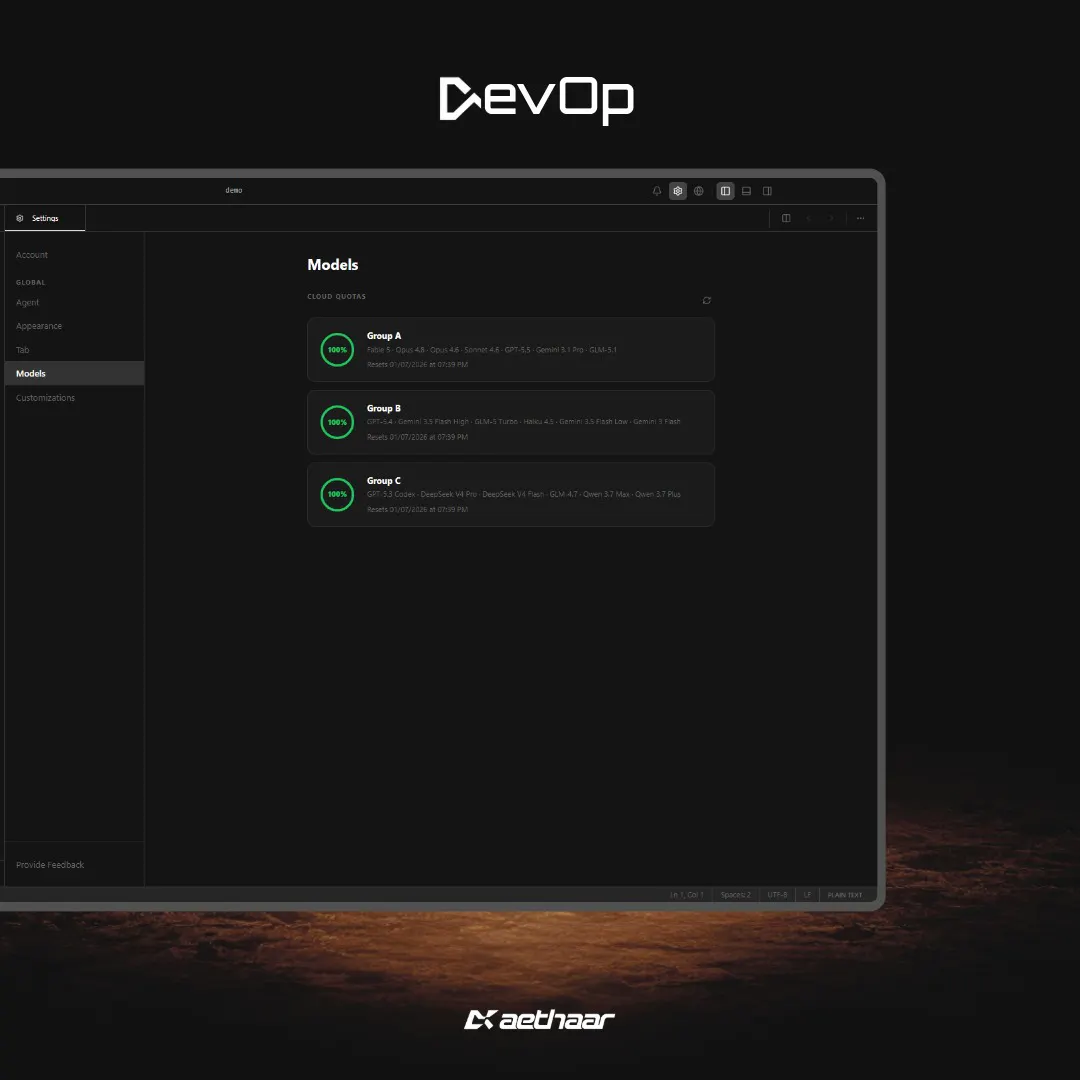Viewport: 1080px width, 1080px height.
Task: Go back with the left arrow icon
Action: [x=809, y=218]
